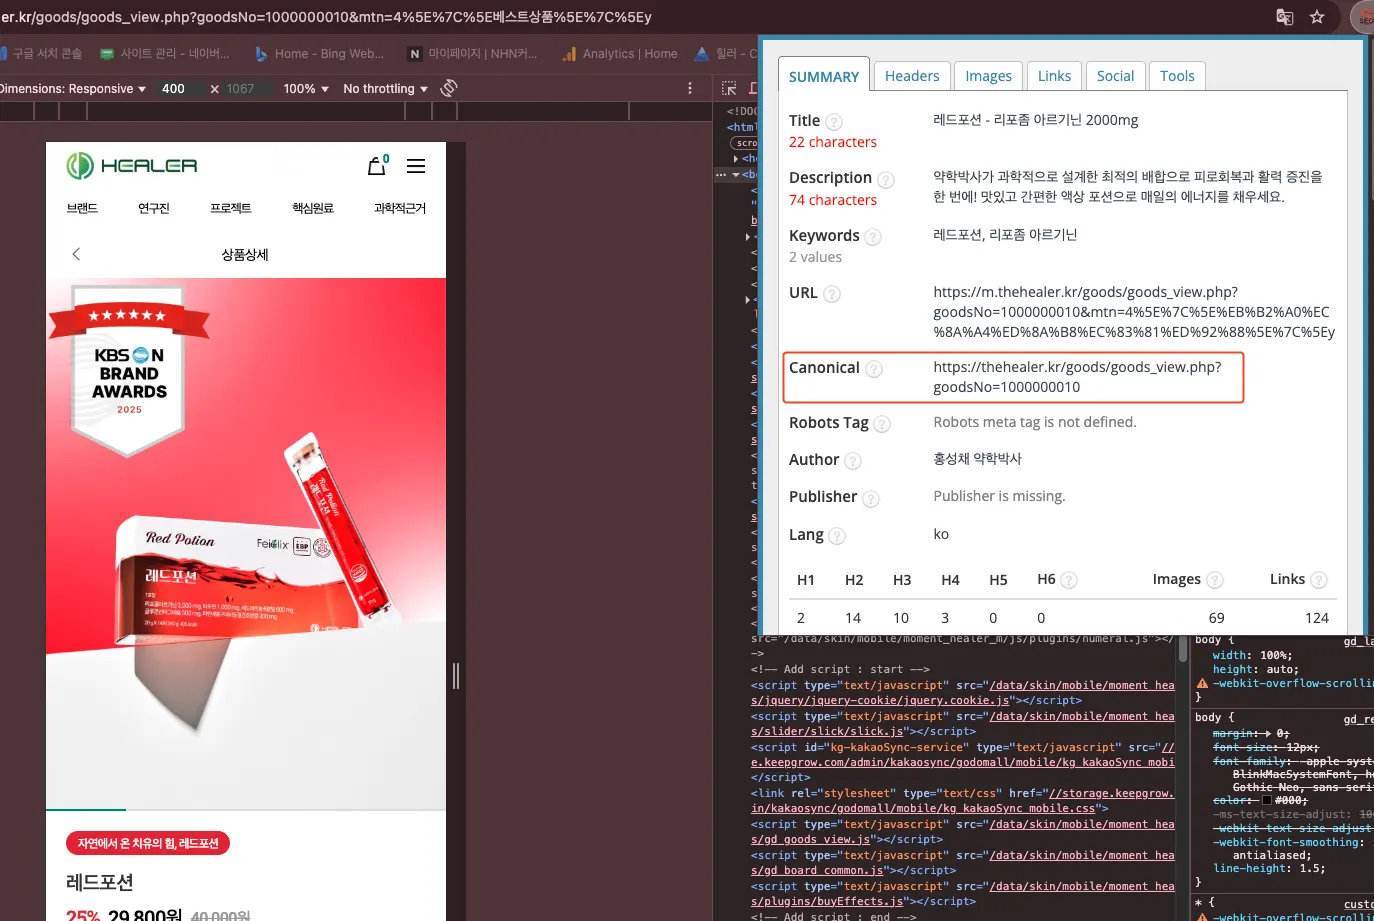Open the hamburger menu on HEALER site
Screen dimensions: 1374x921
(416, 166)
